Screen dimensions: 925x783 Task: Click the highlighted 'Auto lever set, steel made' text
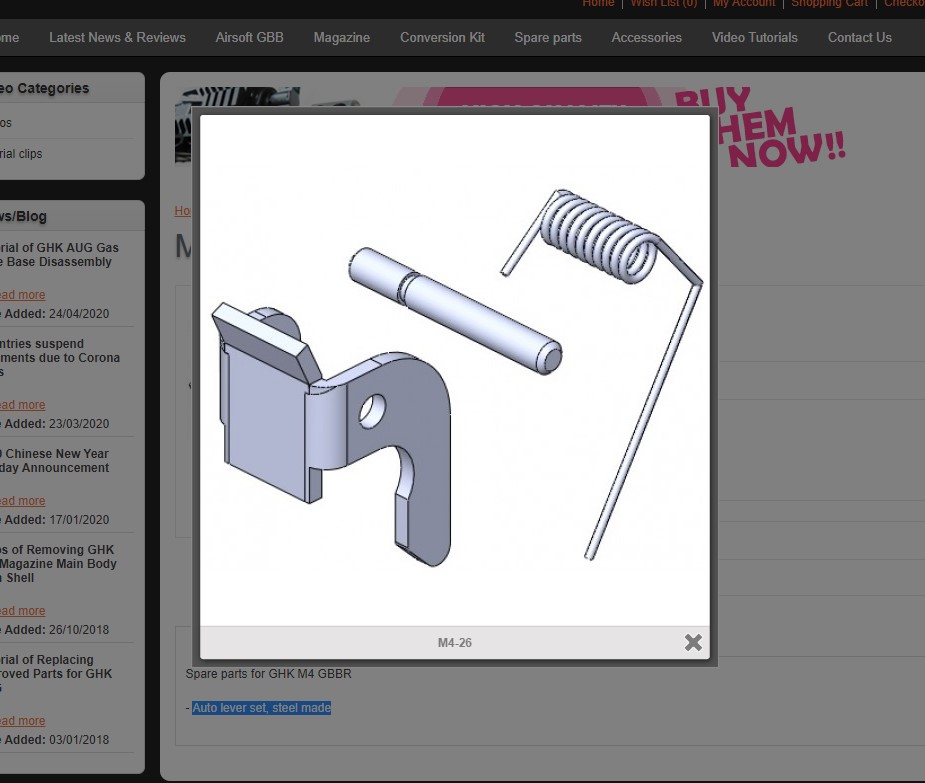(261, 708)
